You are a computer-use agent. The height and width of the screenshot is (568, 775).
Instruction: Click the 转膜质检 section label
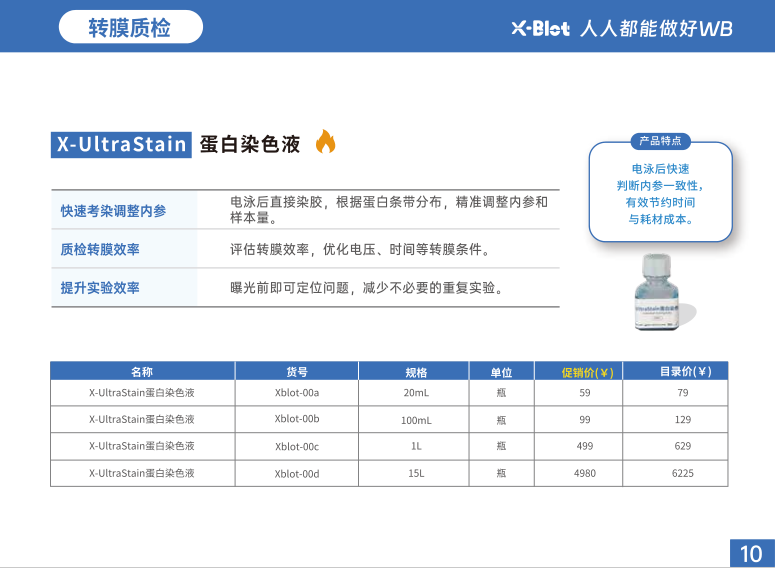130,27
